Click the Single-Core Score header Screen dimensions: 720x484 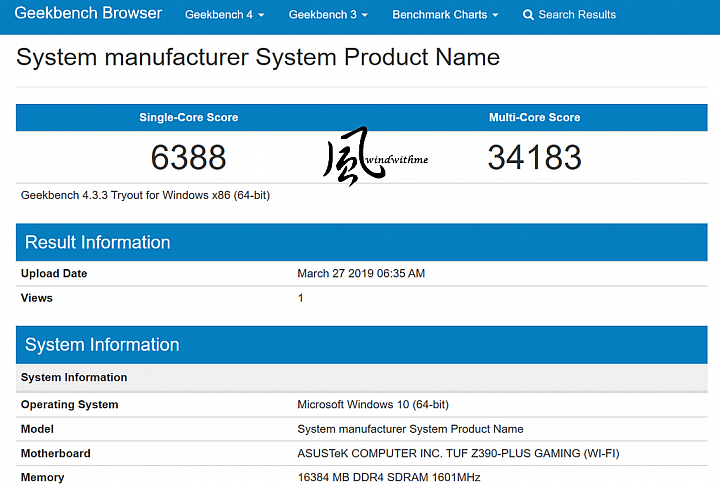coord(189,118)
